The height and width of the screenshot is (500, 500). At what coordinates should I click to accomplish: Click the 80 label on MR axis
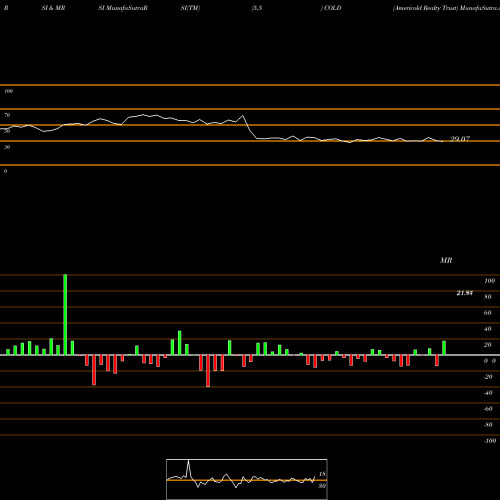click(488, 297)
